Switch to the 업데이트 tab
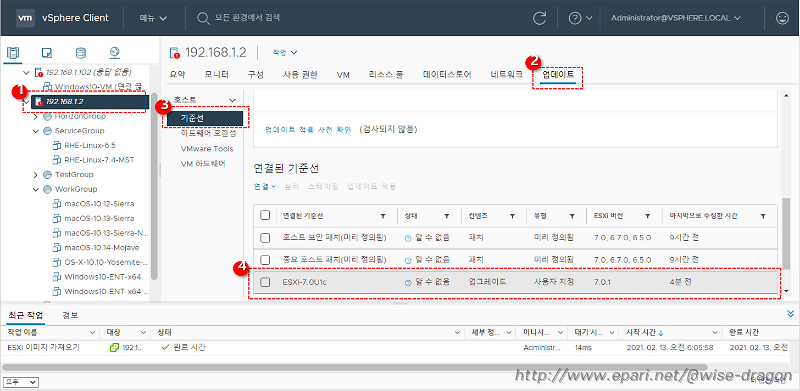 click(558, 75)
